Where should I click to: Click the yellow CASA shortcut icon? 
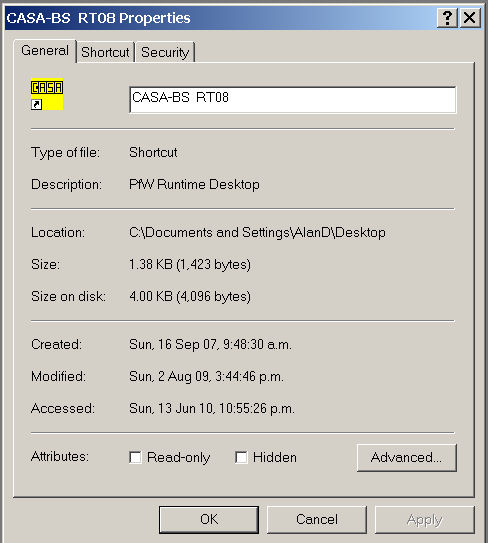coord(47,95)
